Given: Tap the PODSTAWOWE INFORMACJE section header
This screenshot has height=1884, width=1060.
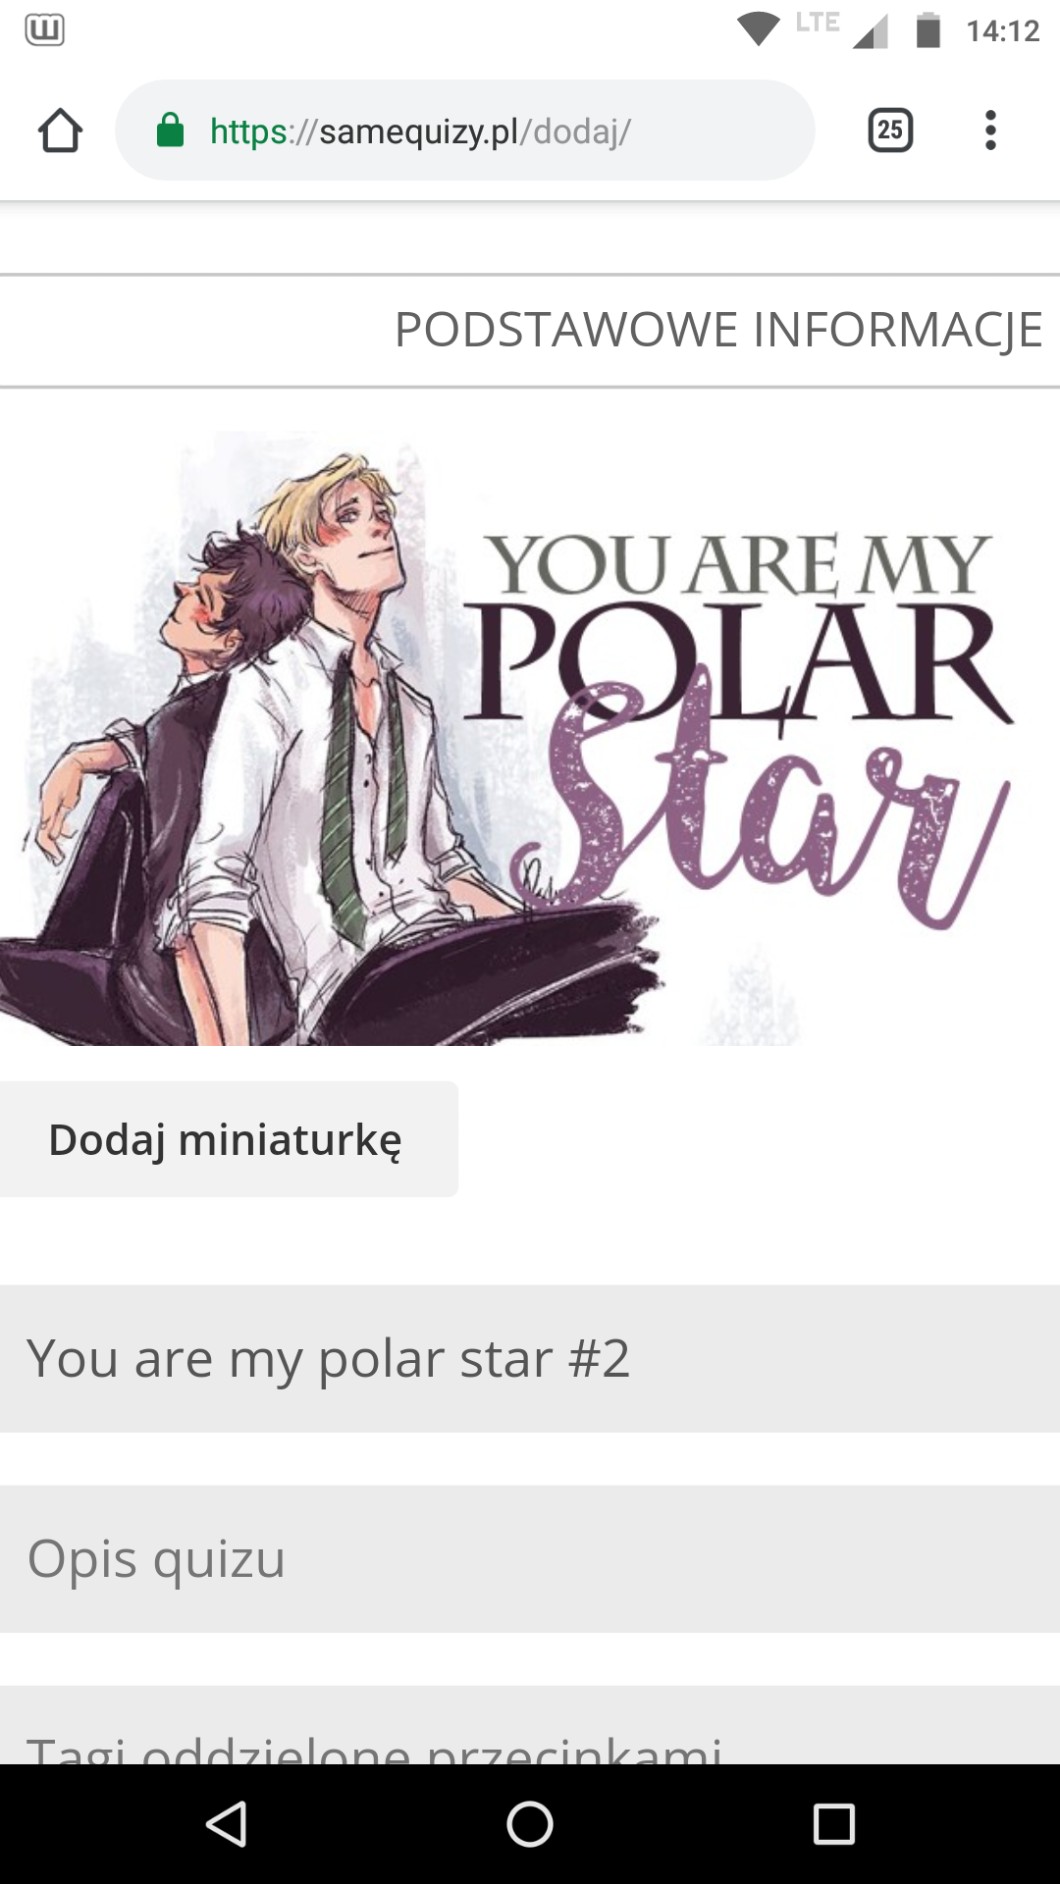Looking at the screenshot, I should tap(718, 330).
